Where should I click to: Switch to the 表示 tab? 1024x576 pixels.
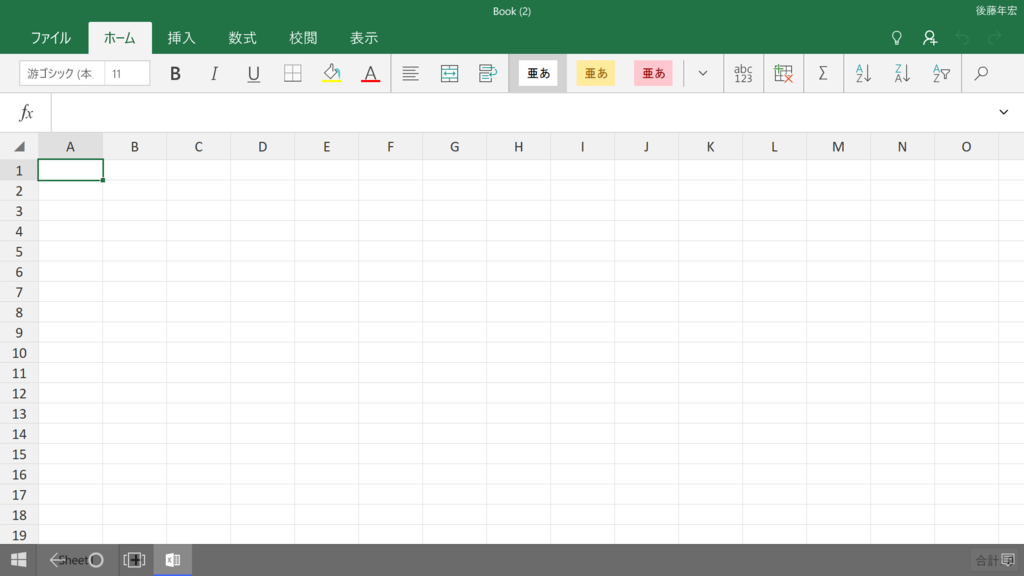coord(364,38)
